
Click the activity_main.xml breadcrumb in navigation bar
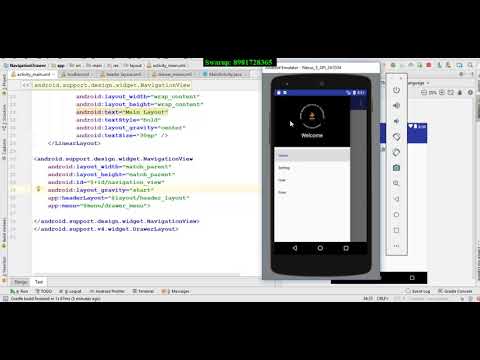(166, 66)
